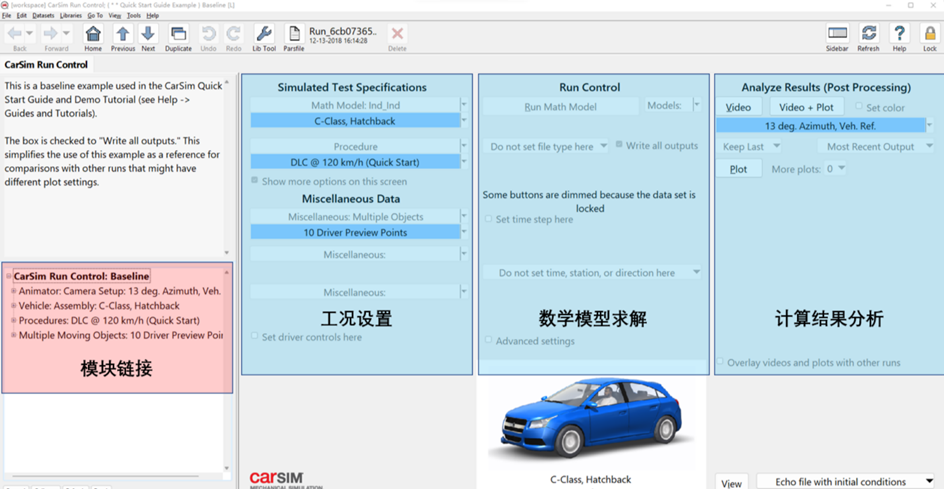Click Run Math Model button
This screenshot has height=489, width=944.
(560, 107)
